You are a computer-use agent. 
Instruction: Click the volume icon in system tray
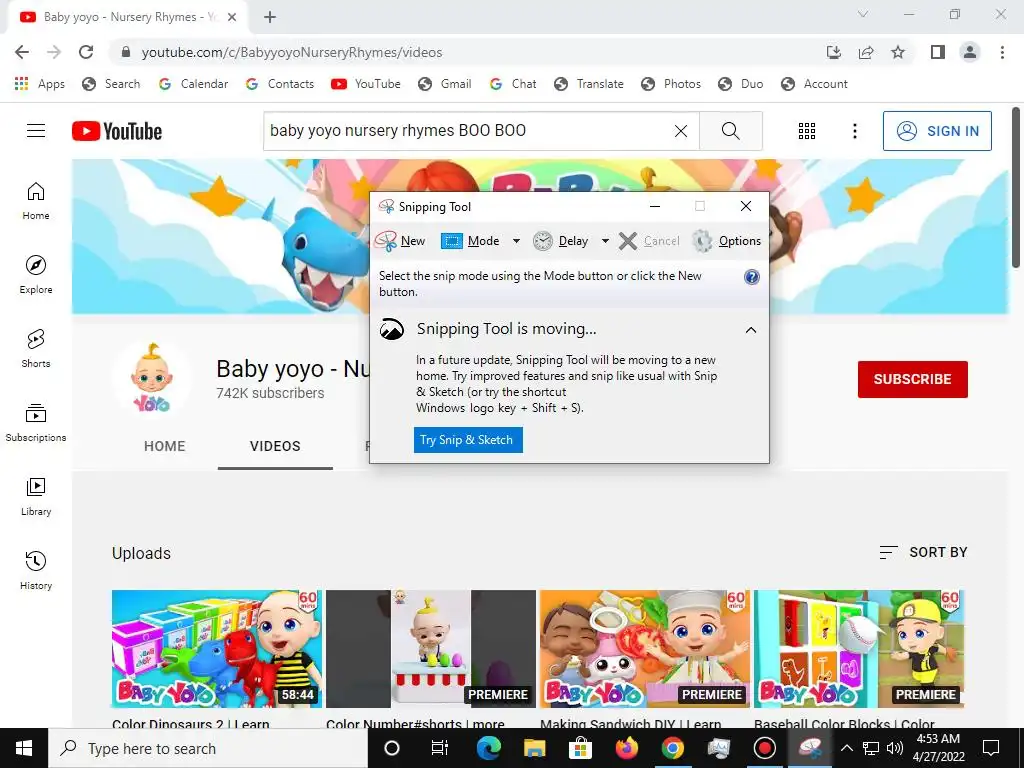tap(895, 748)
